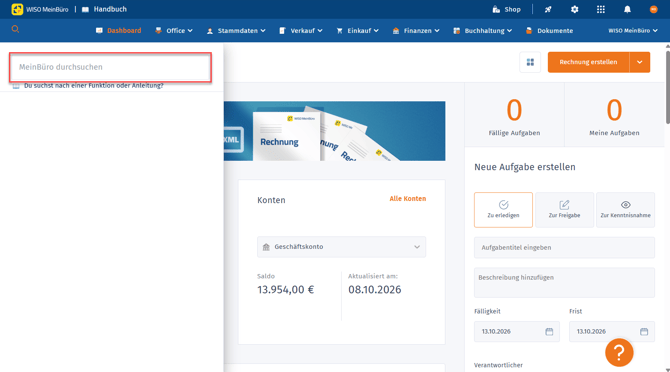Screen dimensions: 670x372
Task: Open the Shop link text
Action: (x=512, y=9)
